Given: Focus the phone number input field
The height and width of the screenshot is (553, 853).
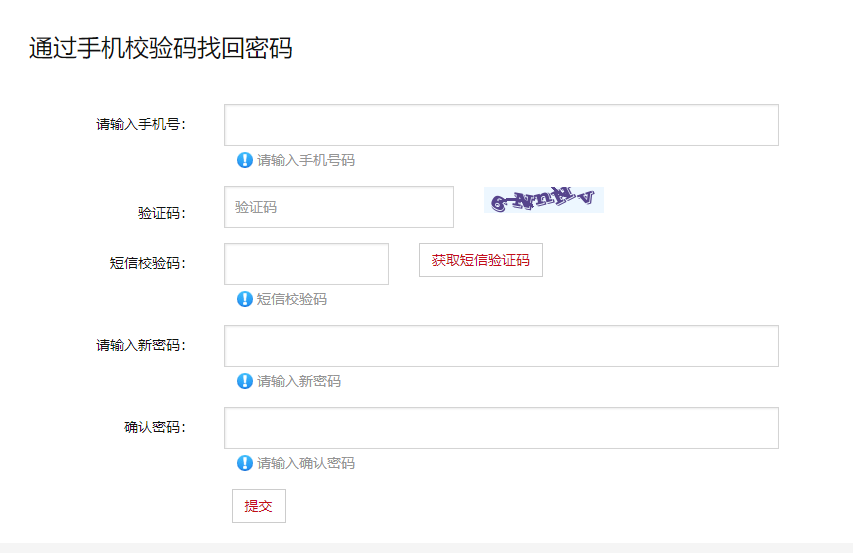Looking at the screenshot, I should pos(501,125).
